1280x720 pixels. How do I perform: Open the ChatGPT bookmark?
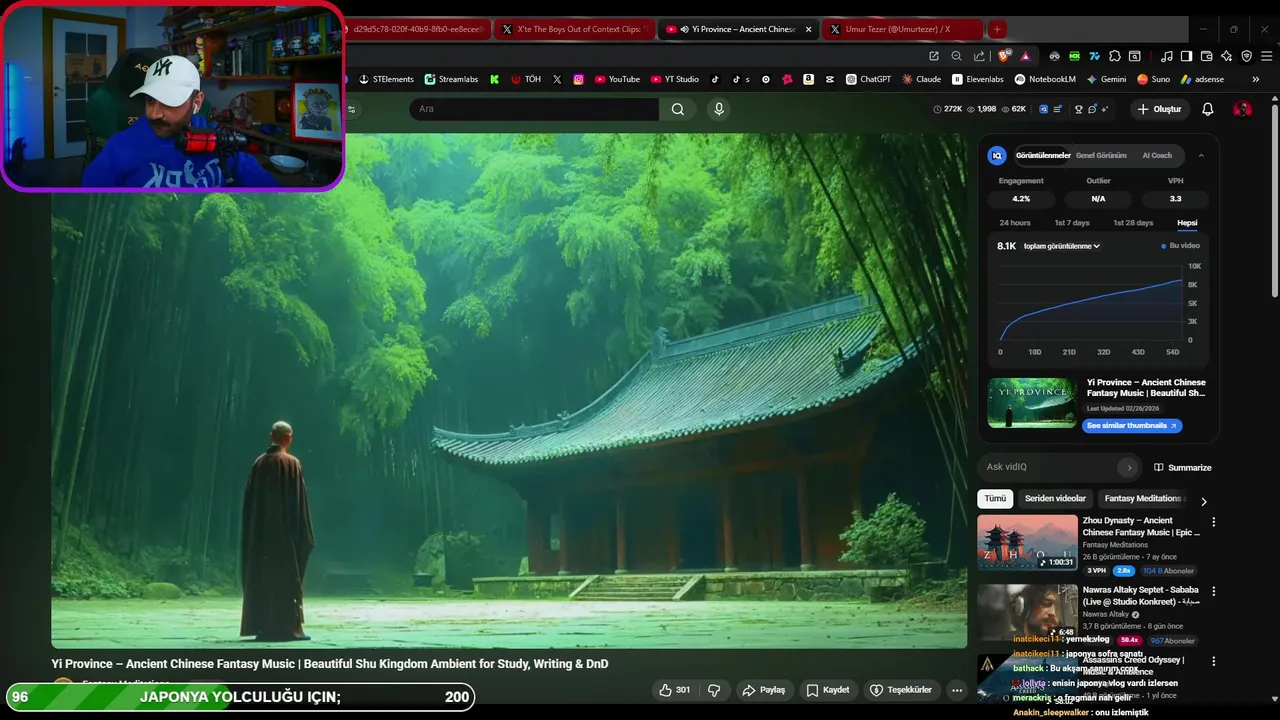(868, 79)
